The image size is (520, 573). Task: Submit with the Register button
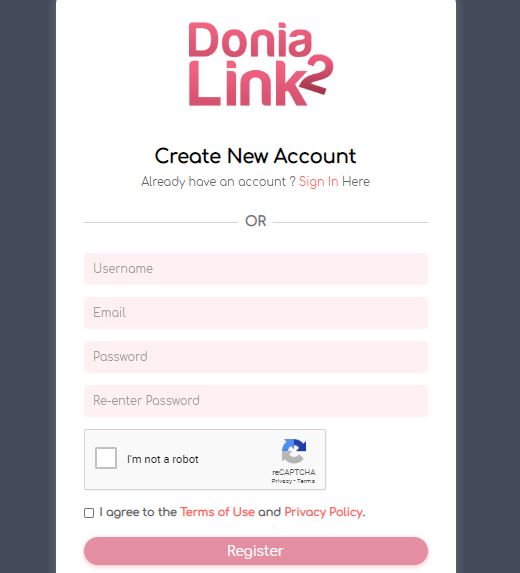pyautogui.click(x=256, y=551)
